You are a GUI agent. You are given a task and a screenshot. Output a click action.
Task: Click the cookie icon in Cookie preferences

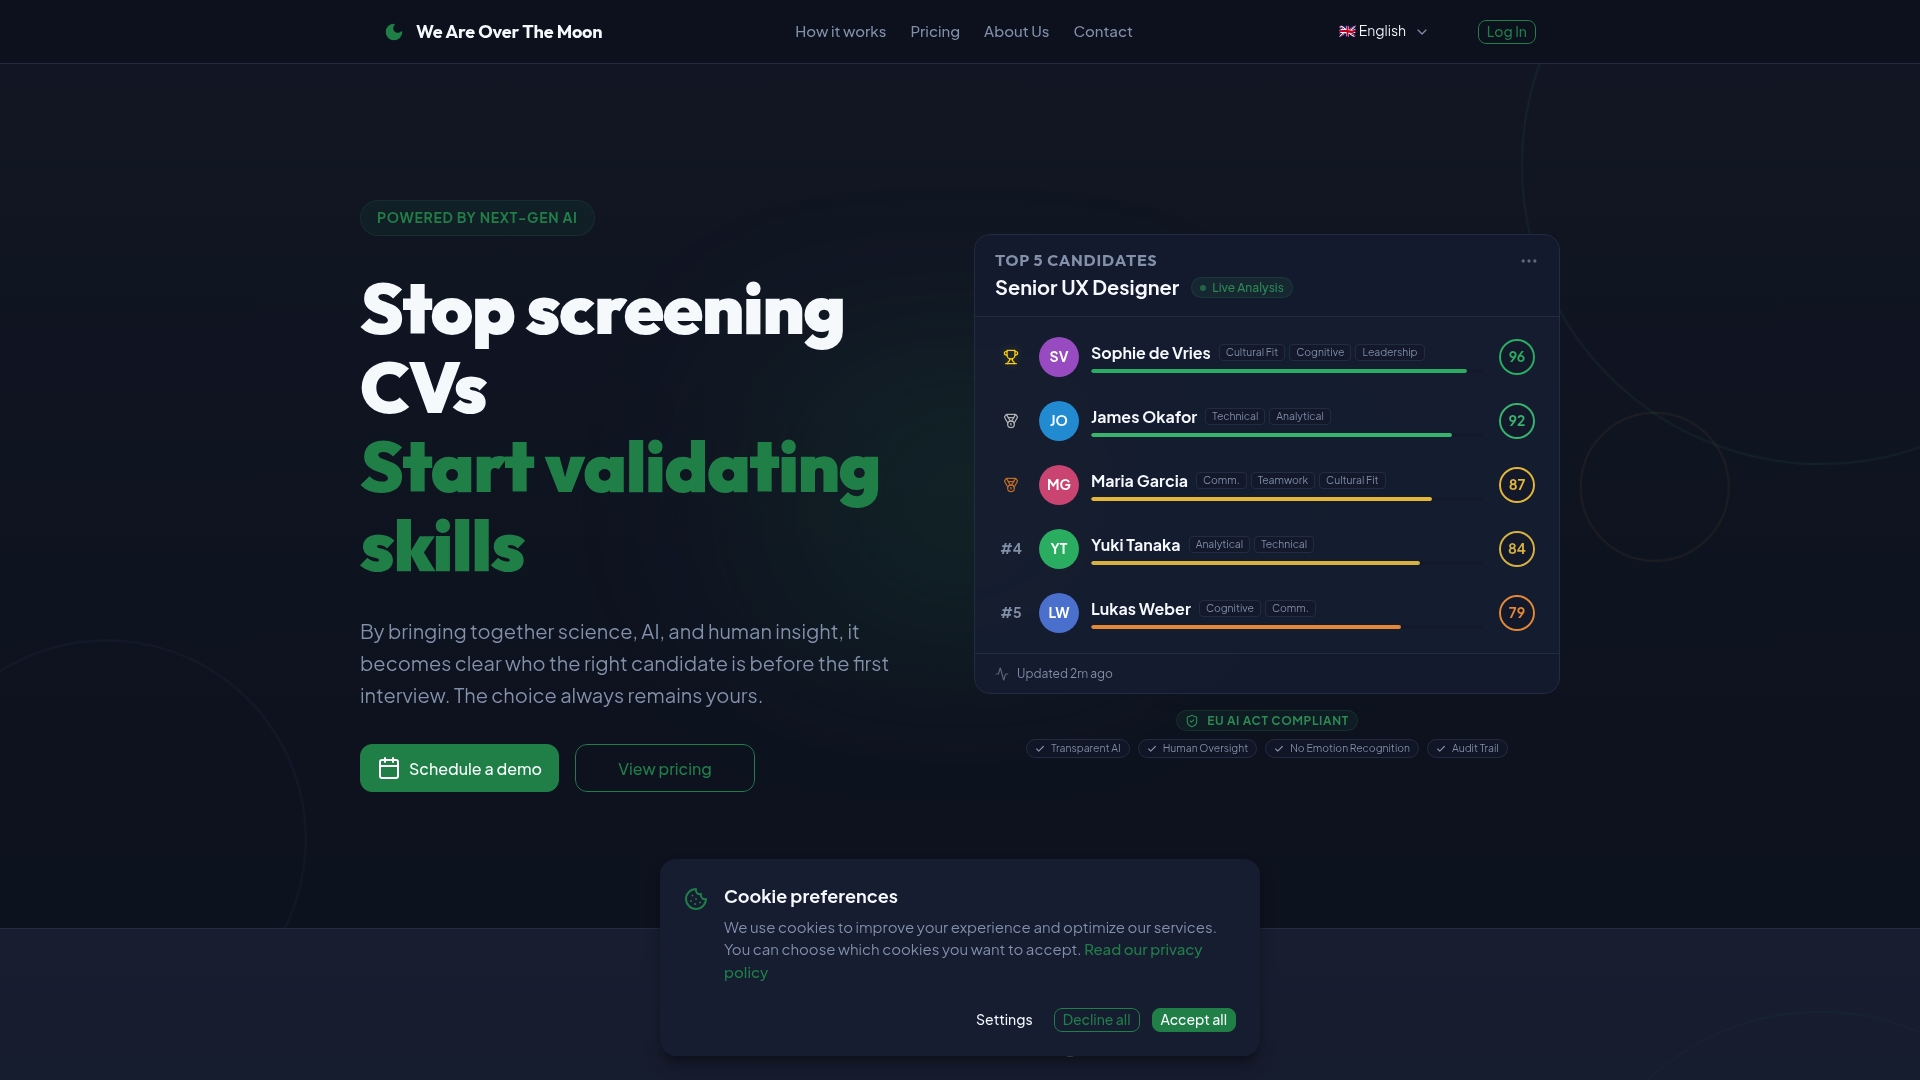coord(696,898)
